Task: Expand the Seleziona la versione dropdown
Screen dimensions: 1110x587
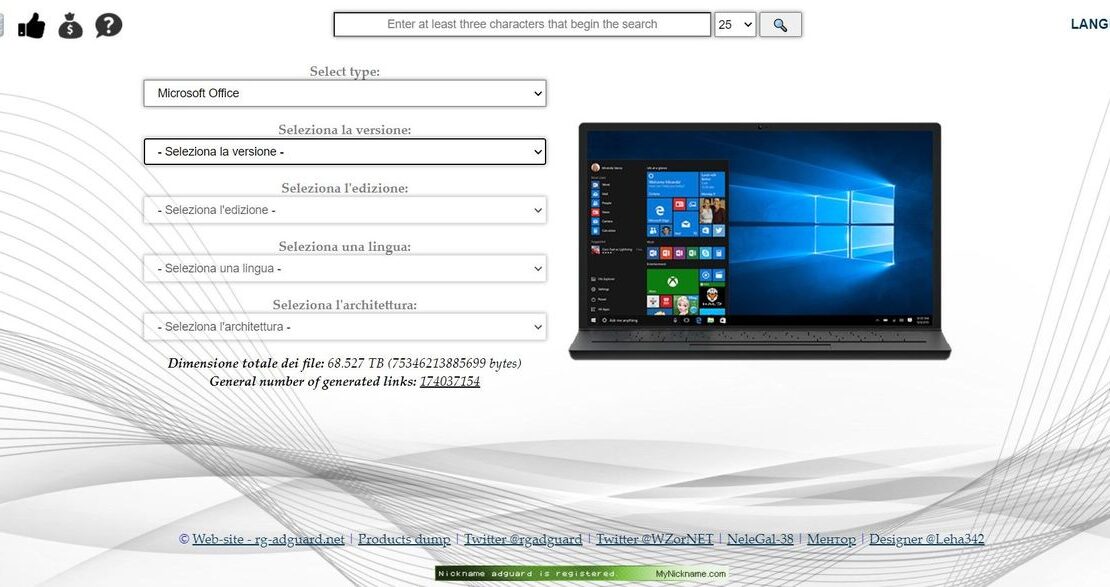Action: click(345, 152)
